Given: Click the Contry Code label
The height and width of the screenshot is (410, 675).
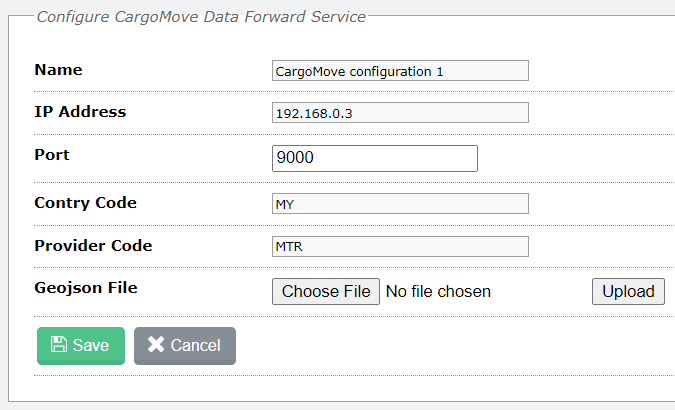Looking at the screenshot, I should pyautogui.click(x=86, y=203).
